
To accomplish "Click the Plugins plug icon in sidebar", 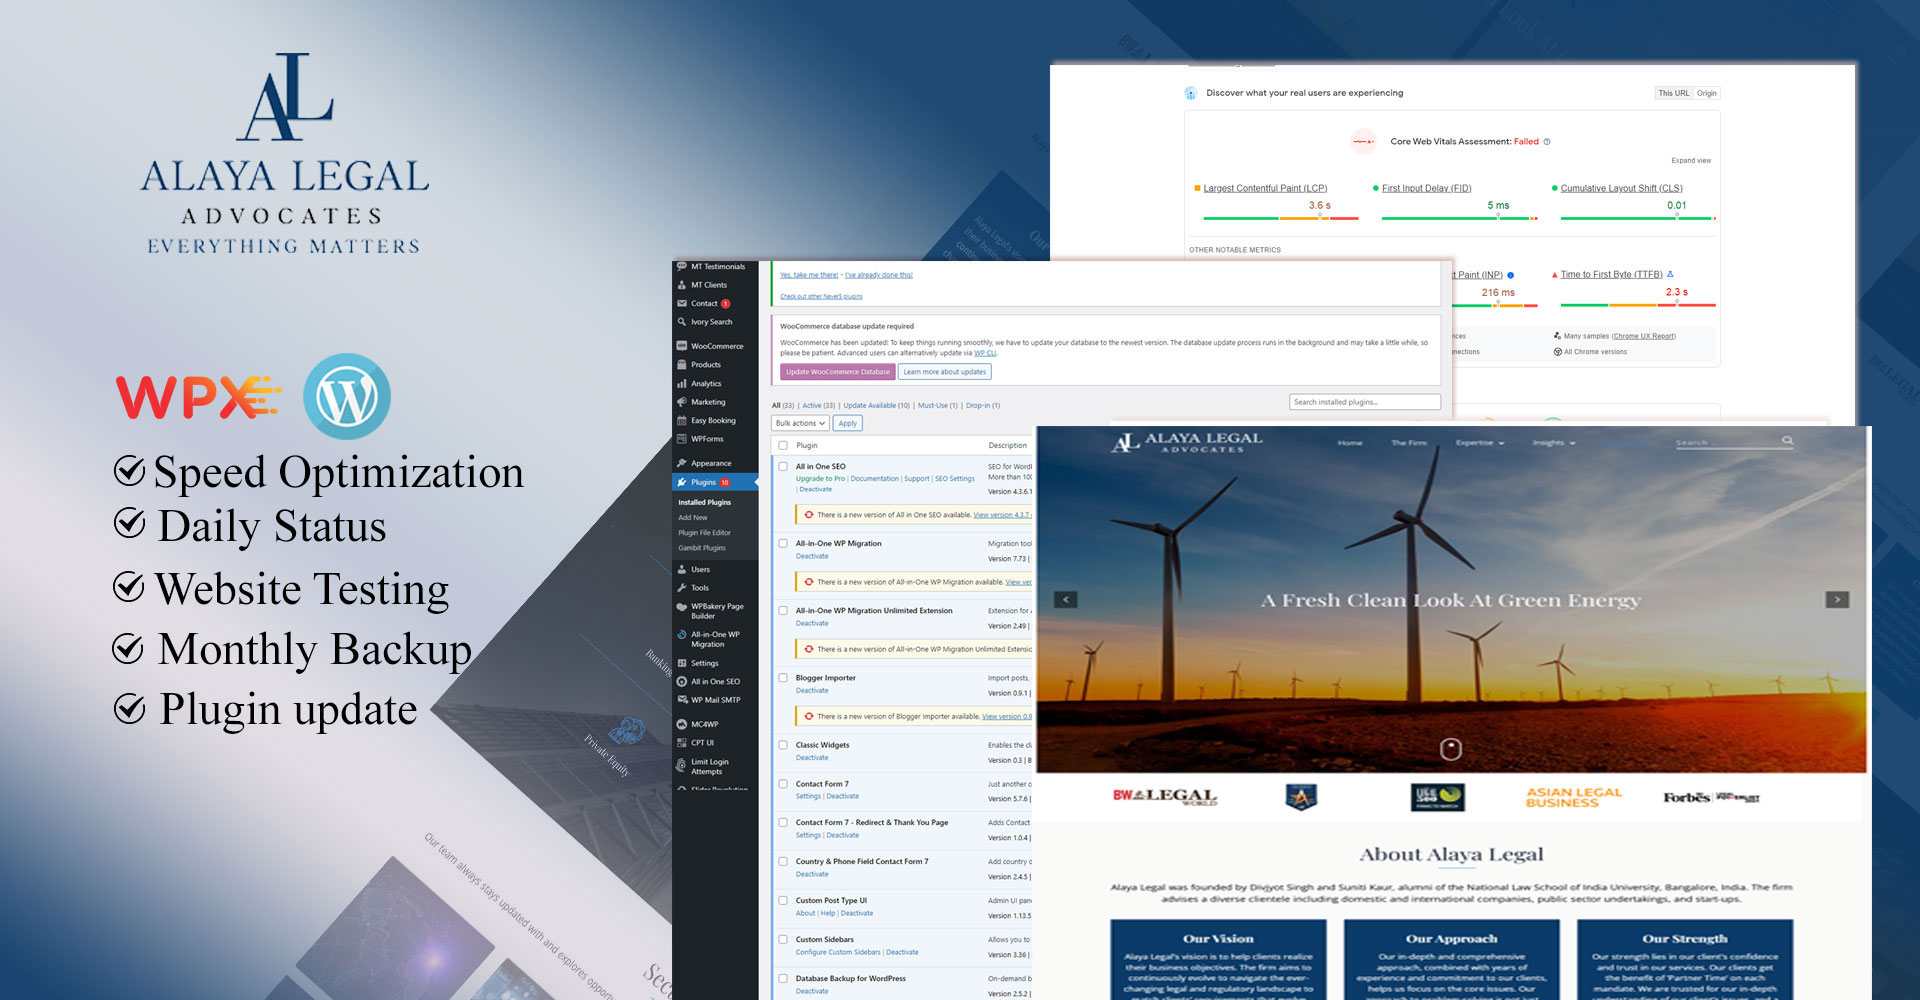I will 682,482.
